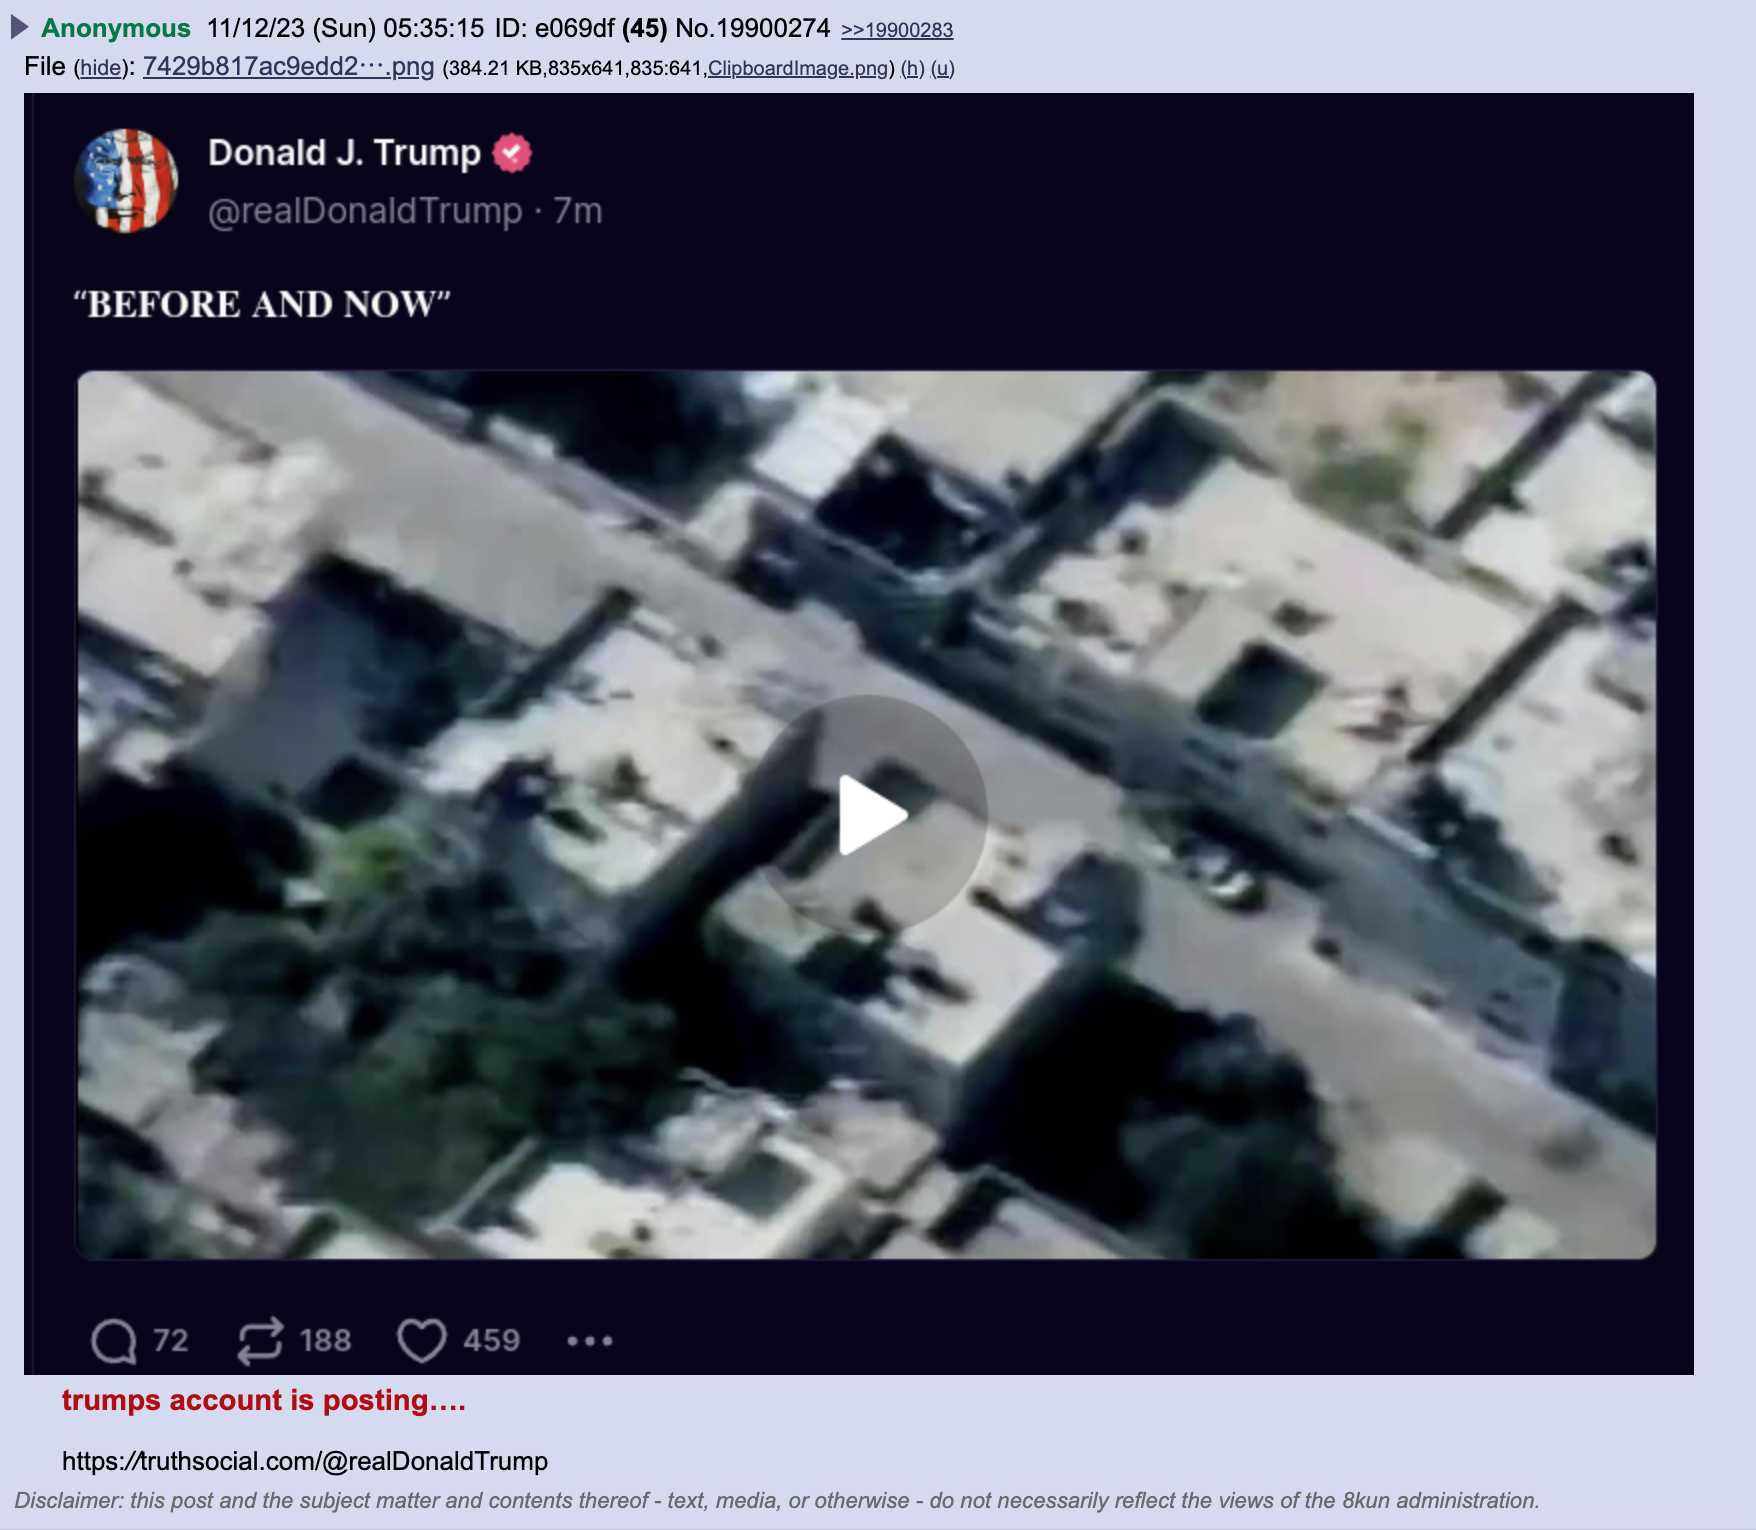This screenshot has height=1530, width=1756.
Task: Click the Anonymous poster name
Action: 115,28
